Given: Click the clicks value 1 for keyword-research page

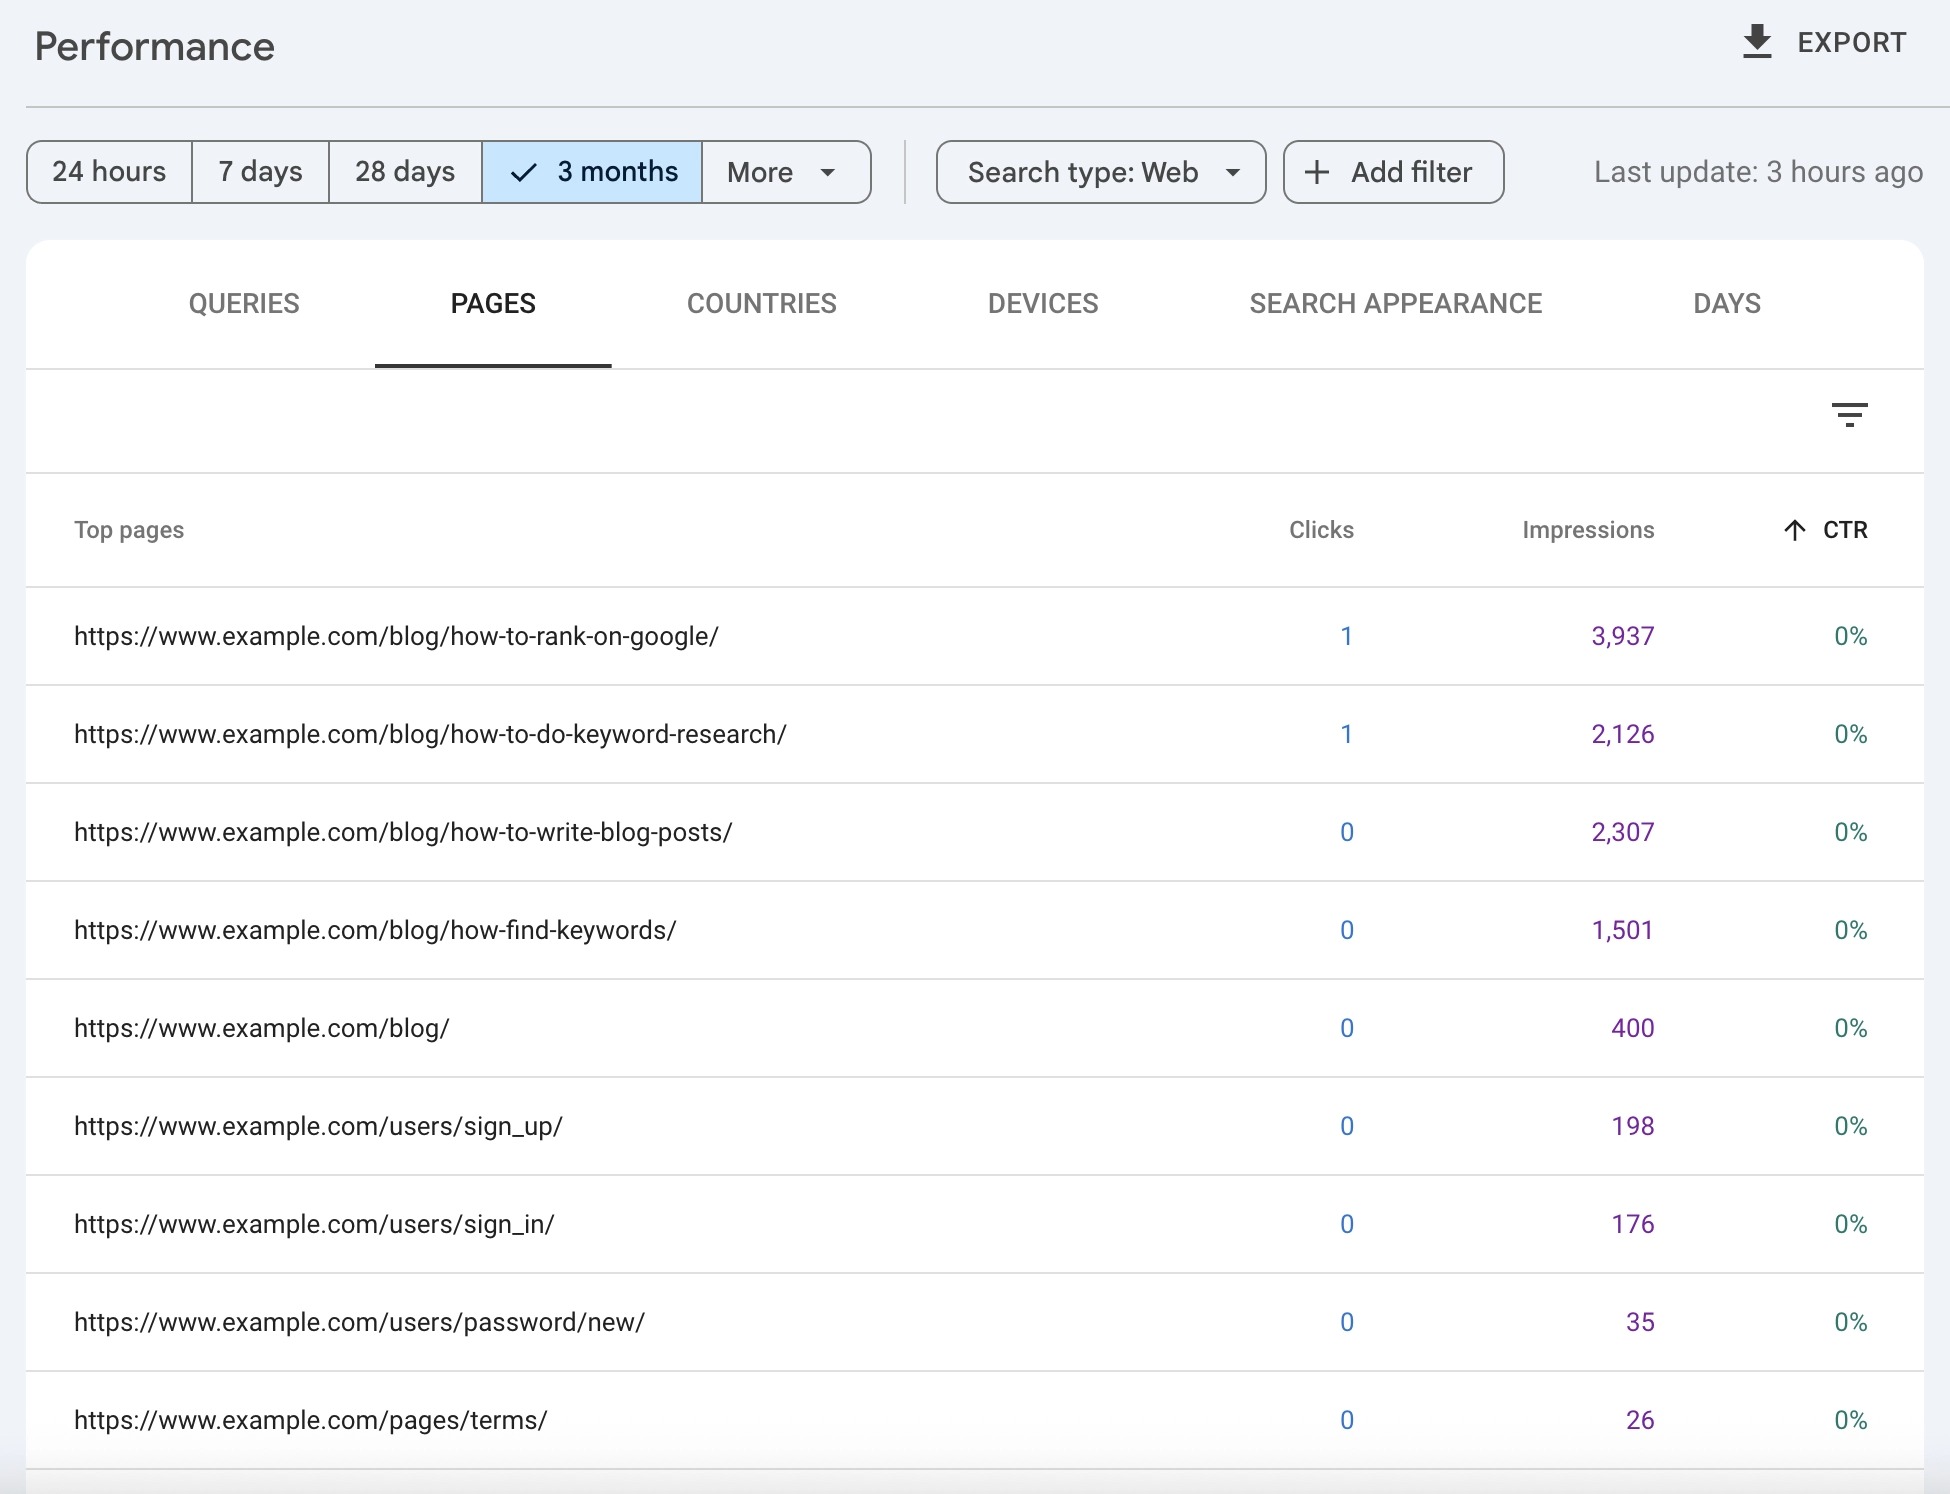Looking at the screenshot, I should point(1347,733).
